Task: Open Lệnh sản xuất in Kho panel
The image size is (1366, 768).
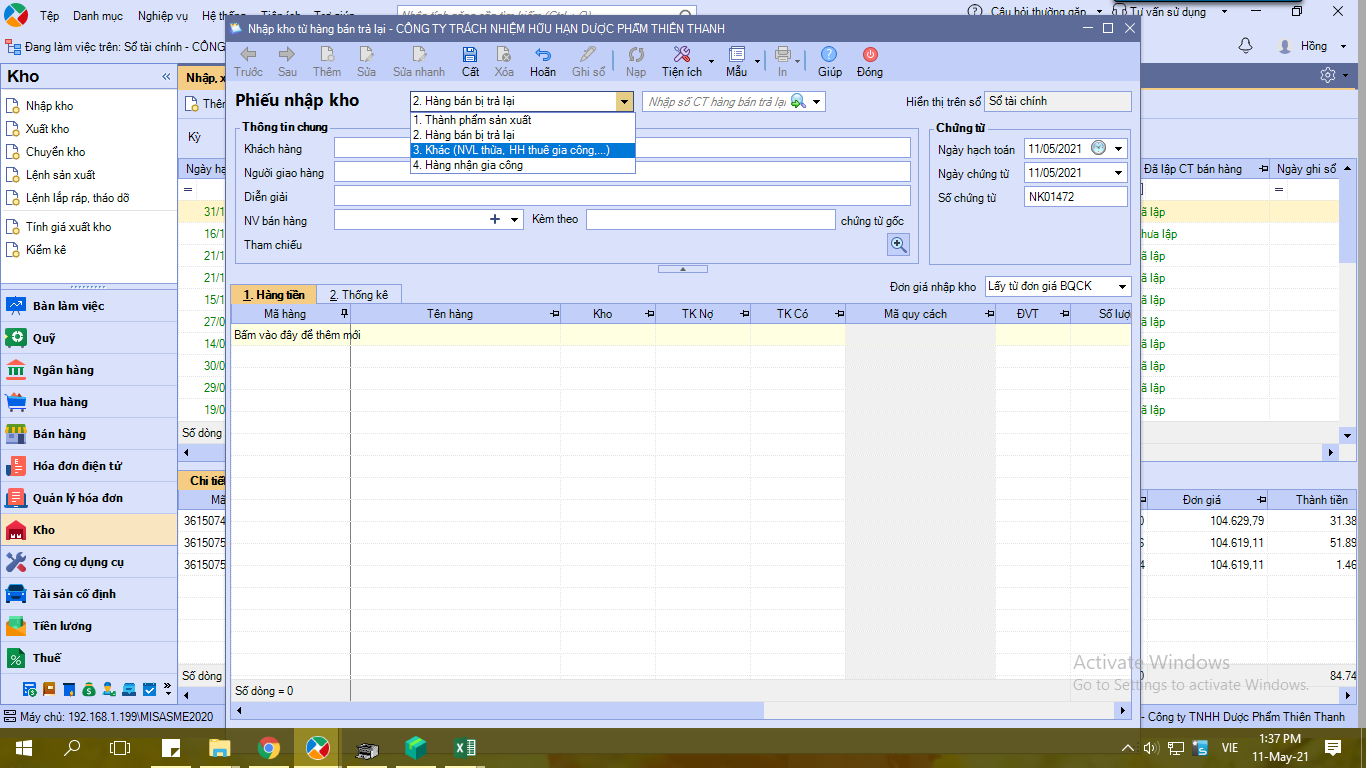Action: click(x=60, y=175)
